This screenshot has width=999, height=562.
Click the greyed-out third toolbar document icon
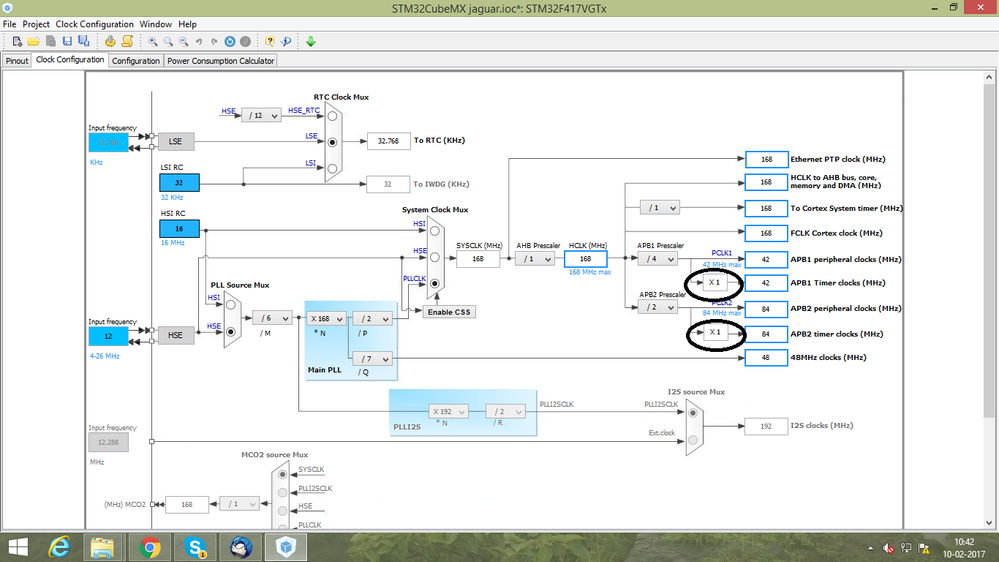click(50, 41)
